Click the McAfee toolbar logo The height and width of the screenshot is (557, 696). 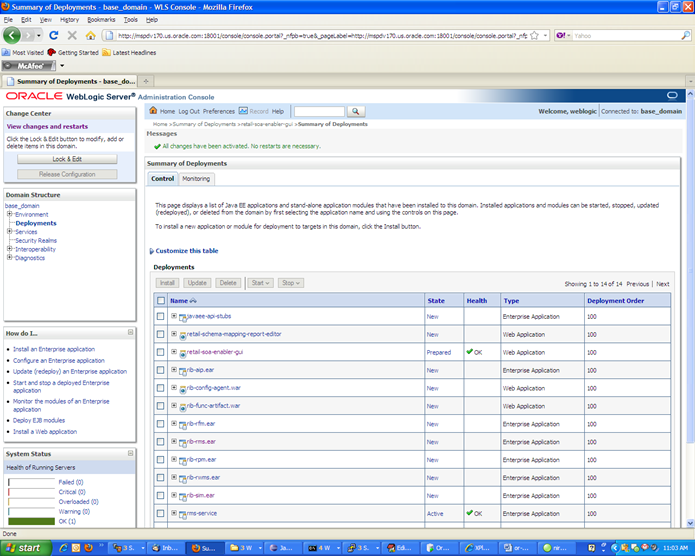pos(29,66)
